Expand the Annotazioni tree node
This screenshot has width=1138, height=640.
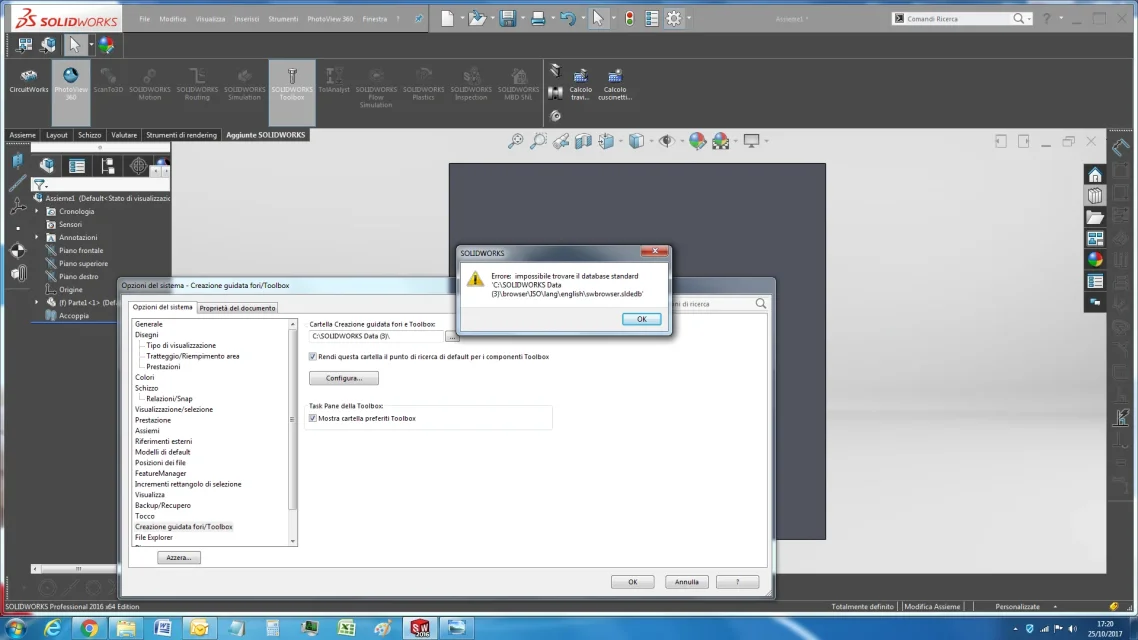tap(37, 237)
